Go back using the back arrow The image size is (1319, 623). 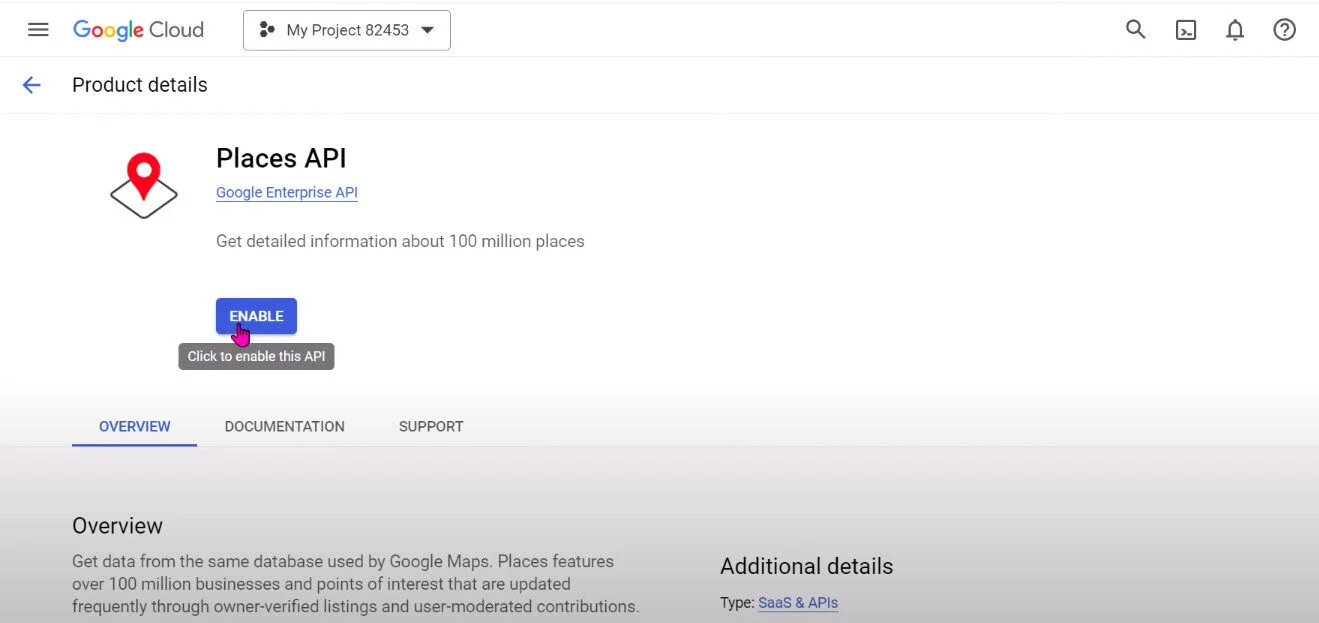(31, 84)
